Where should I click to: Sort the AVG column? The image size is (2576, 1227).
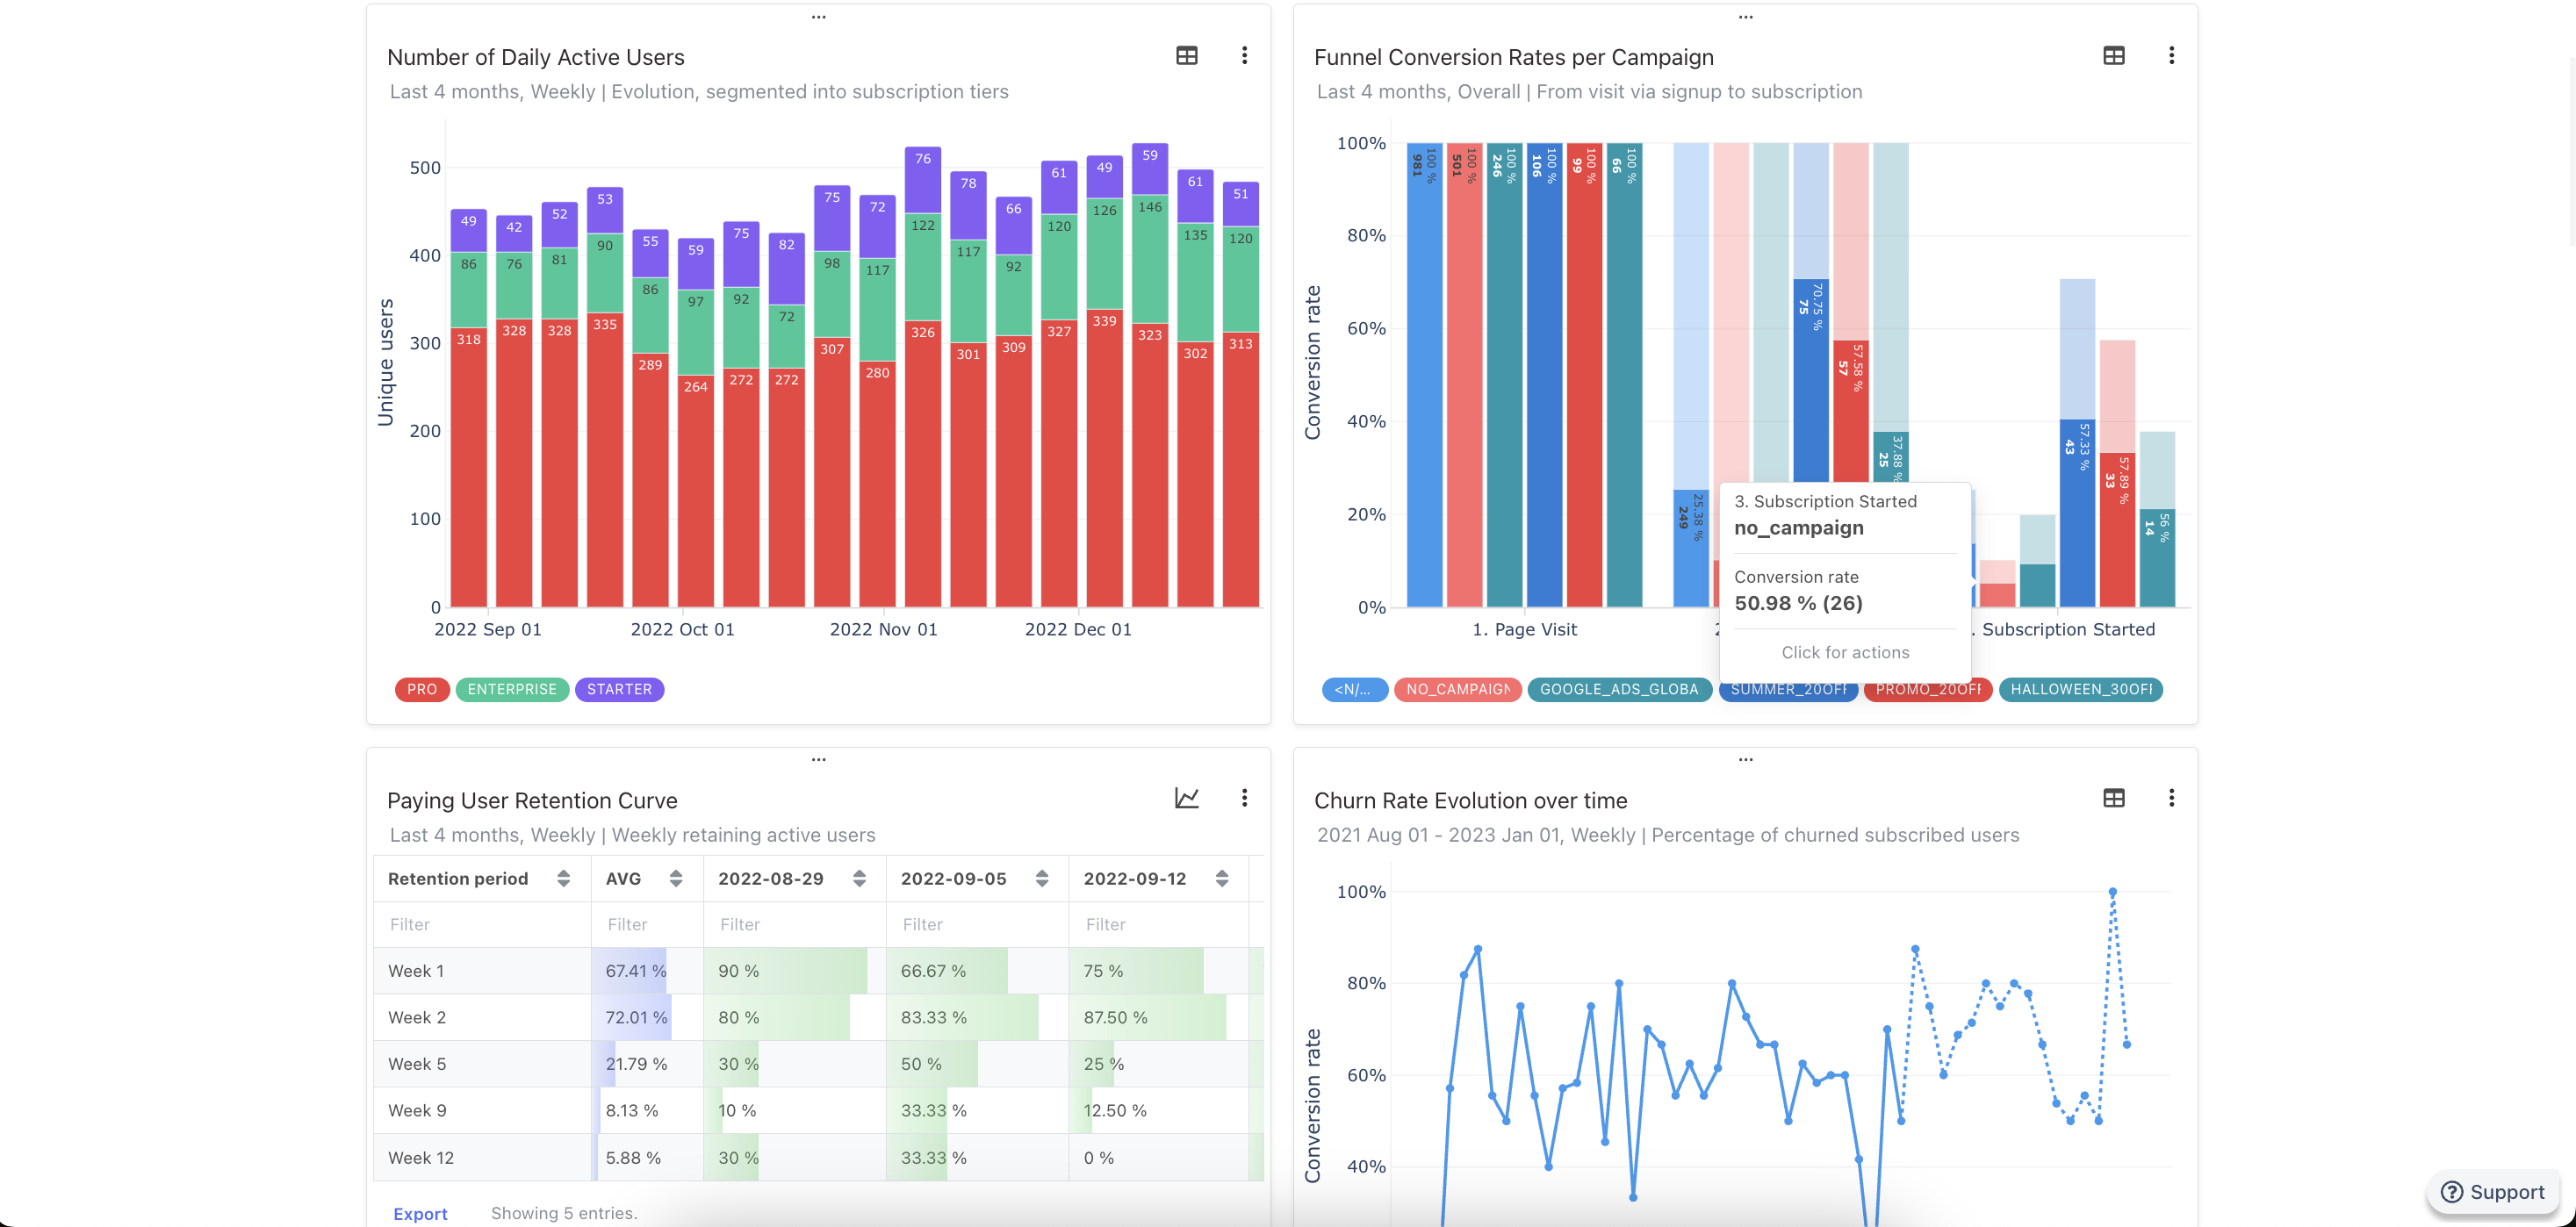coord(676,879)
